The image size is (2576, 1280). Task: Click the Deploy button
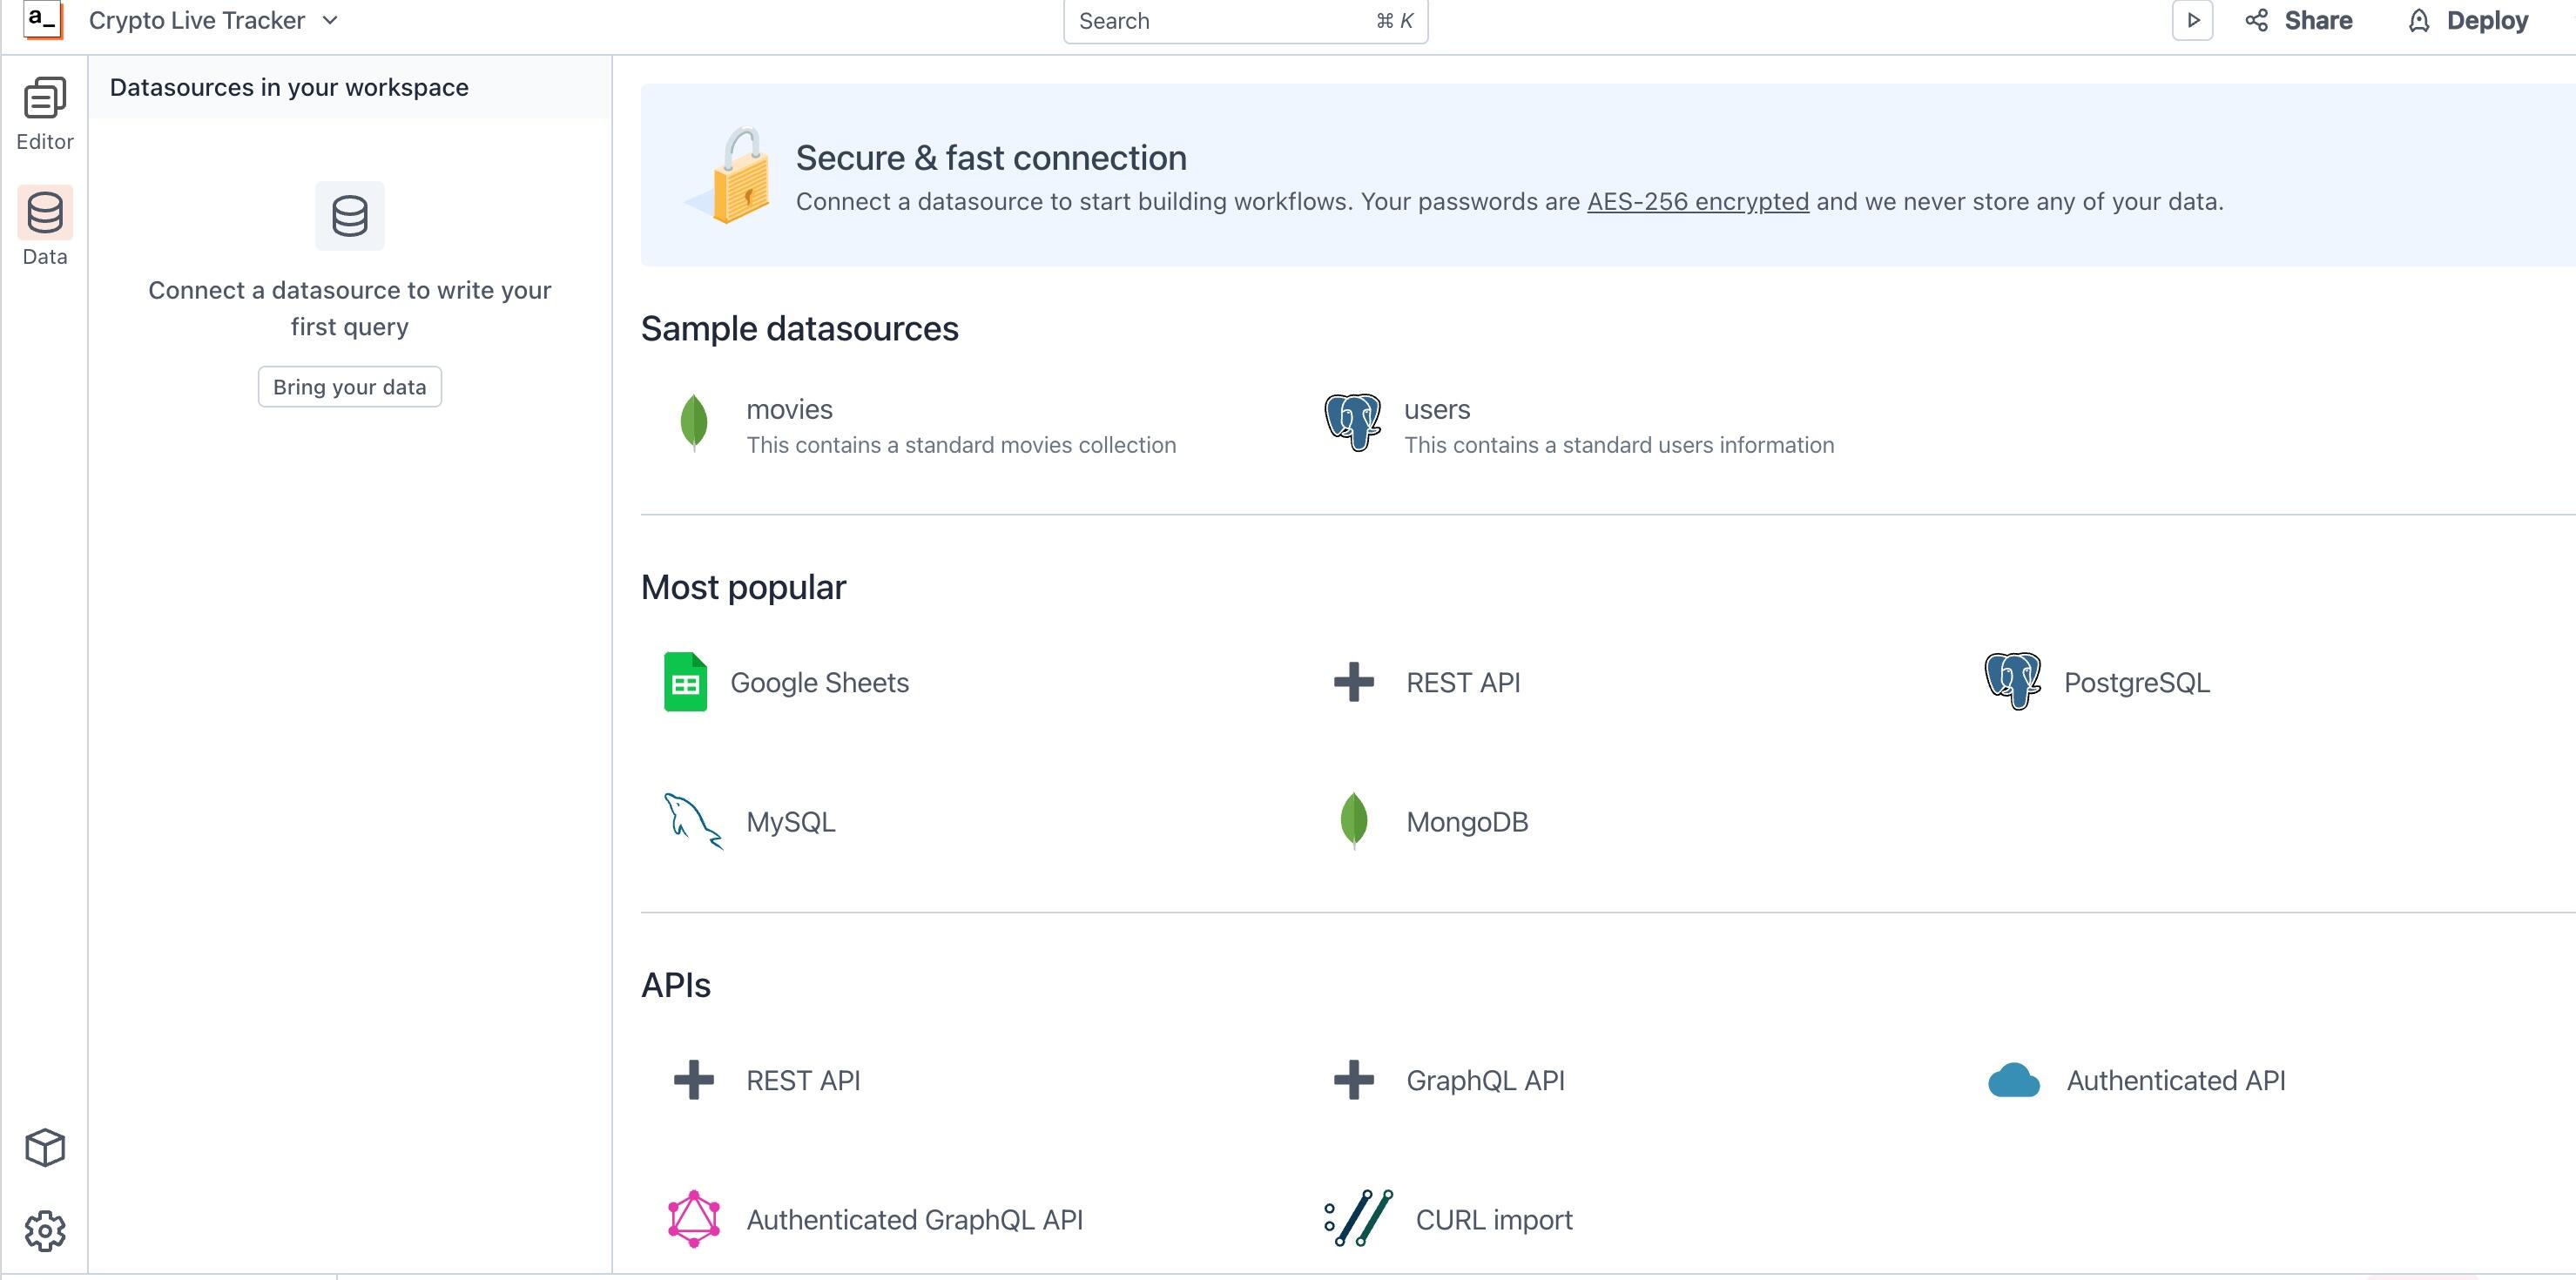[x=2468, y=21]
